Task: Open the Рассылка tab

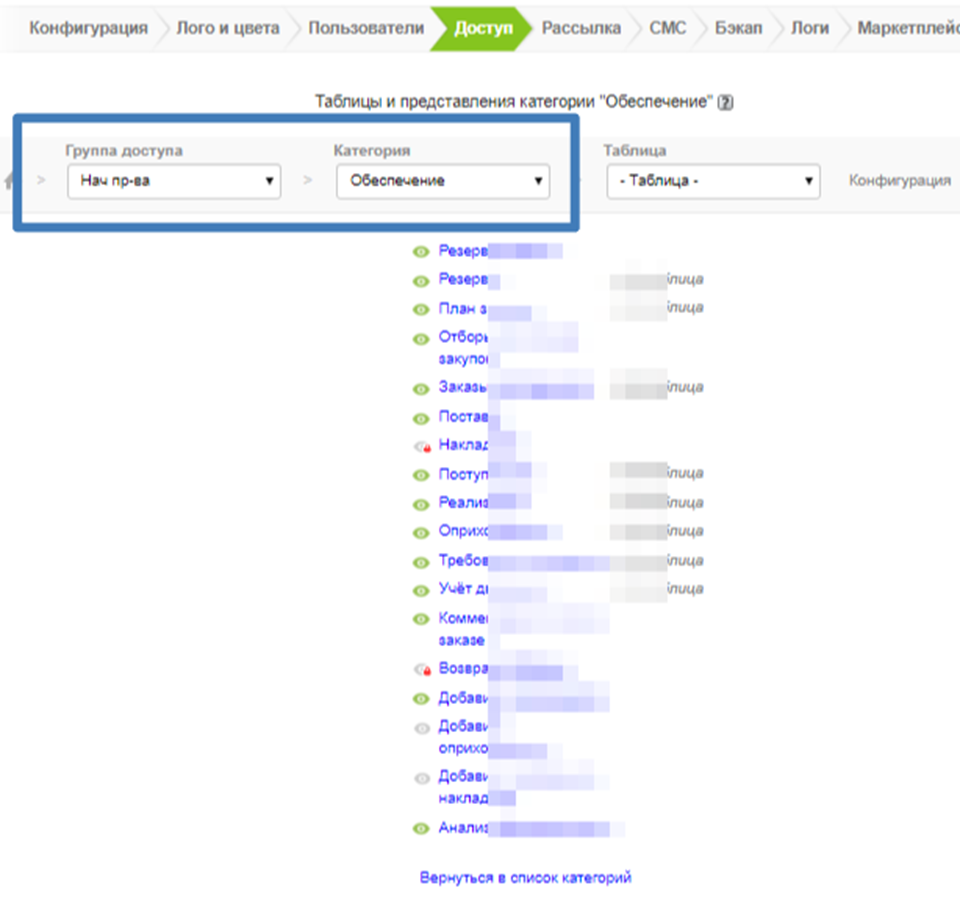Action: (581, 28)
